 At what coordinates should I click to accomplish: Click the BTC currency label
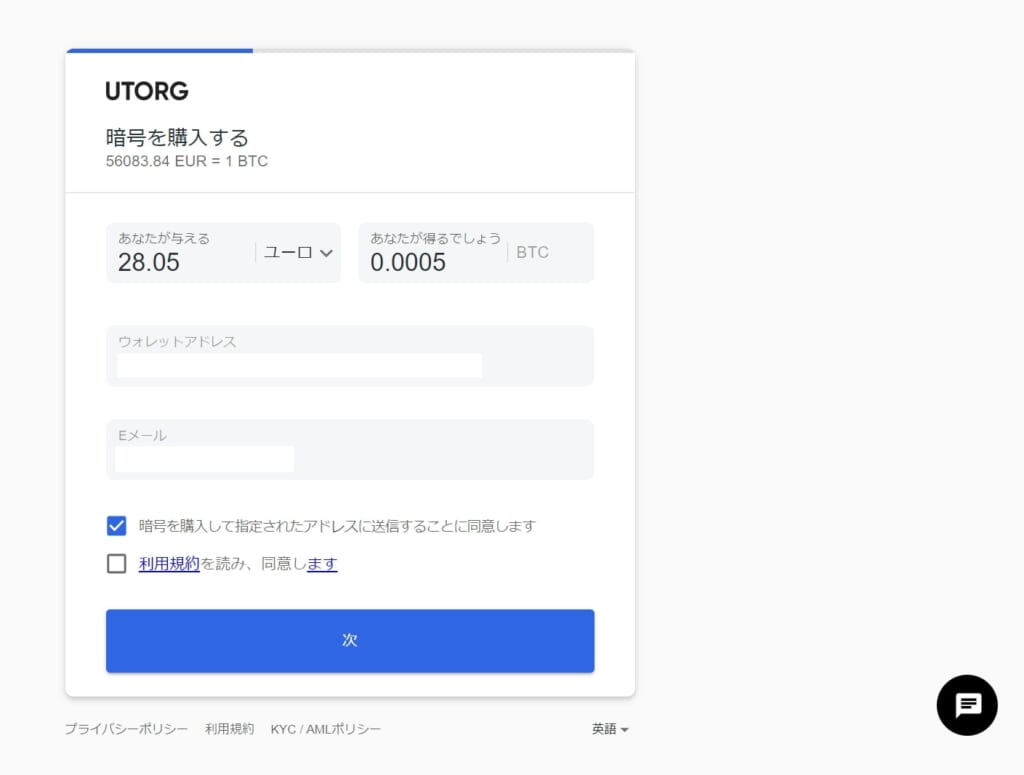click(532, 253)
